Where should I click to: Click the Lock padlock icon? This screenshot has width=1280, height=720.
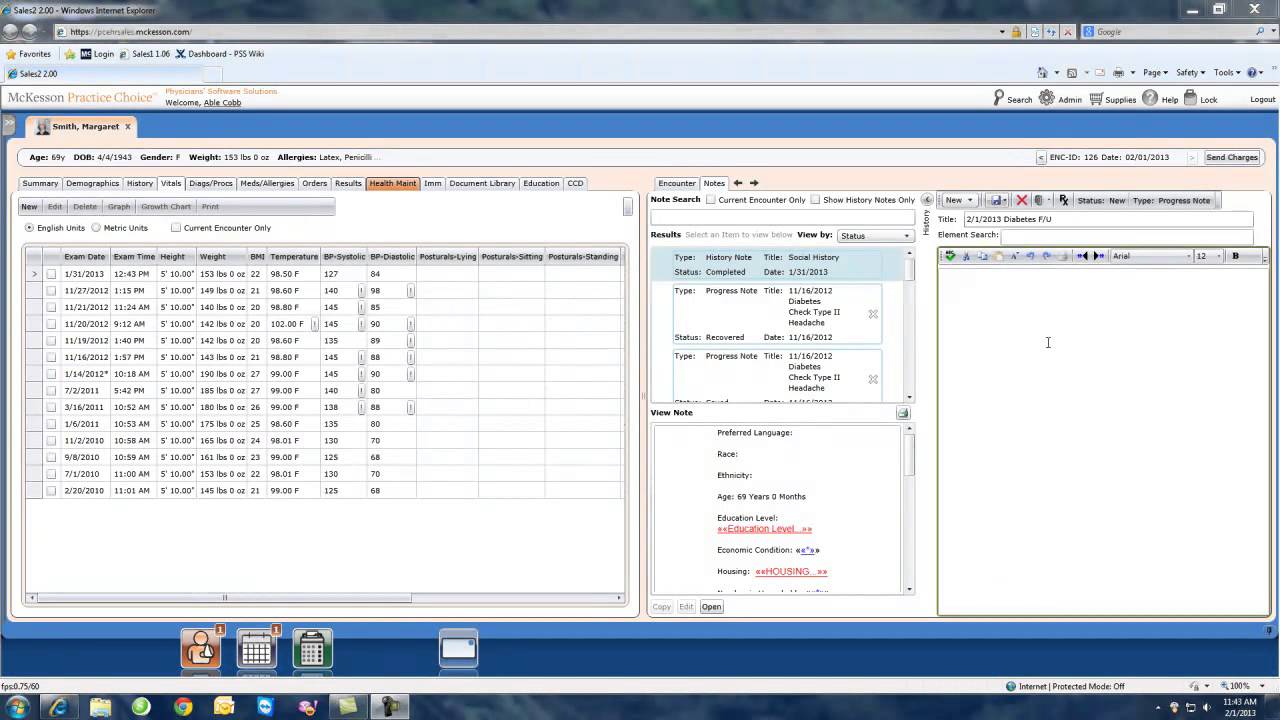pos(1190,98)
